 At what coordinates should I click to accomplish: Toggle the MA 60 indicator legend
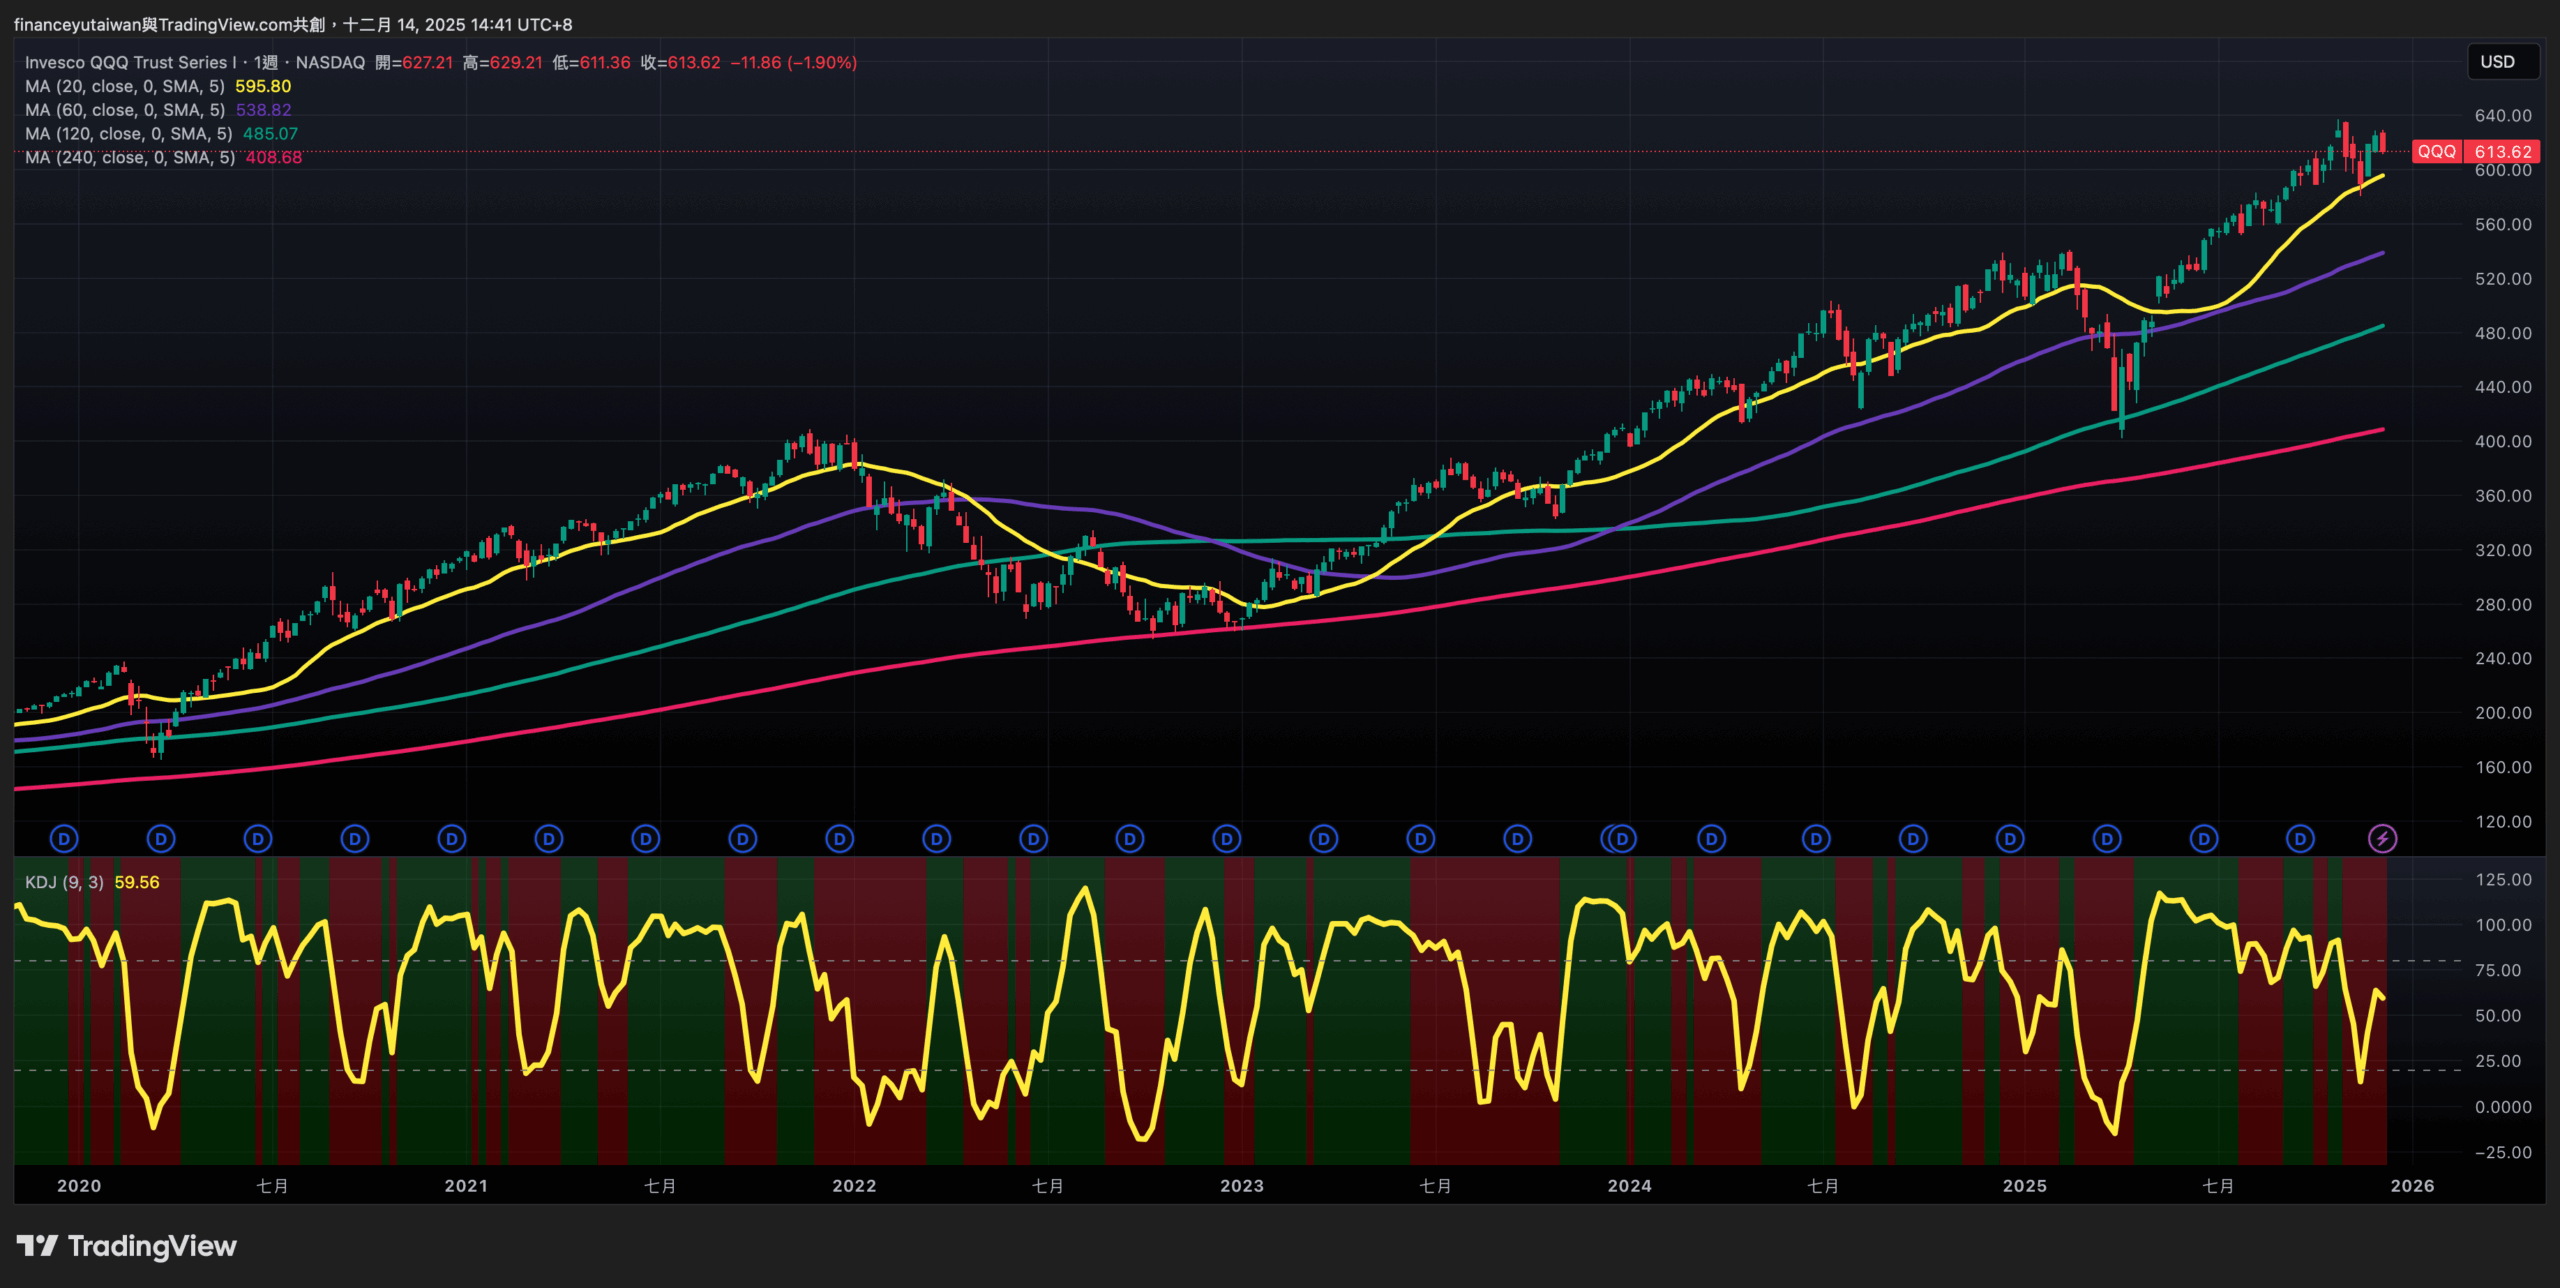click(x=124, y=110)
